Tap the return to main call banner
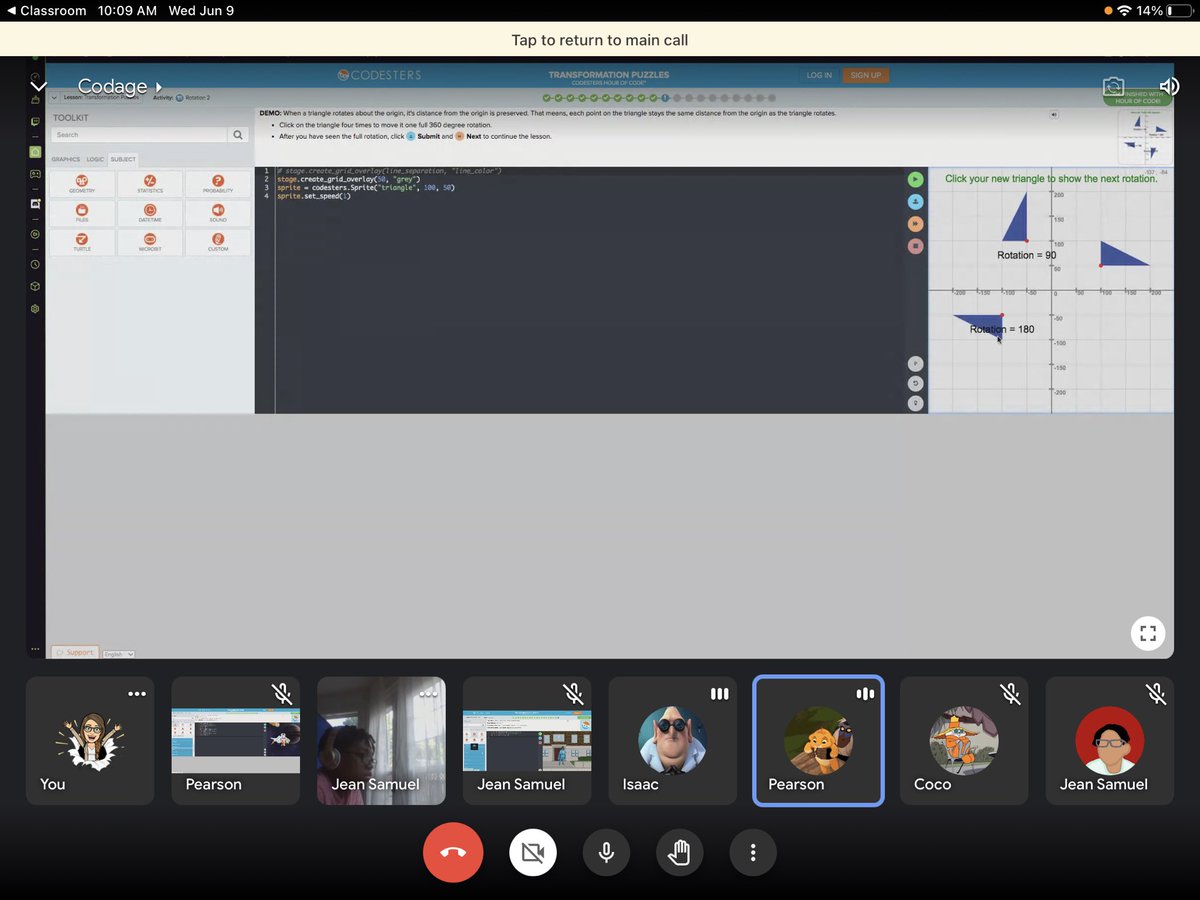Screen dimensions: 1200x900 pos(600,40)
